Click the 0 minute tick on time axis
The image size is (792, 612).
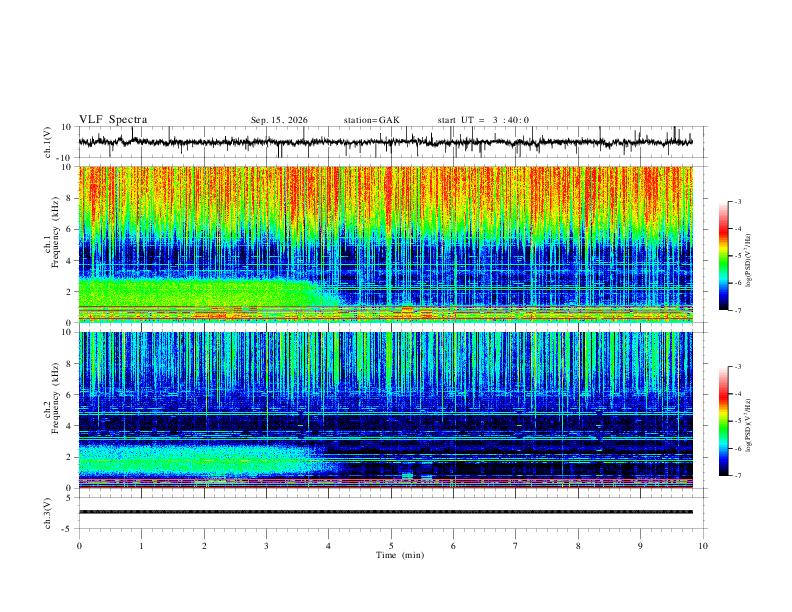point(79,546)
